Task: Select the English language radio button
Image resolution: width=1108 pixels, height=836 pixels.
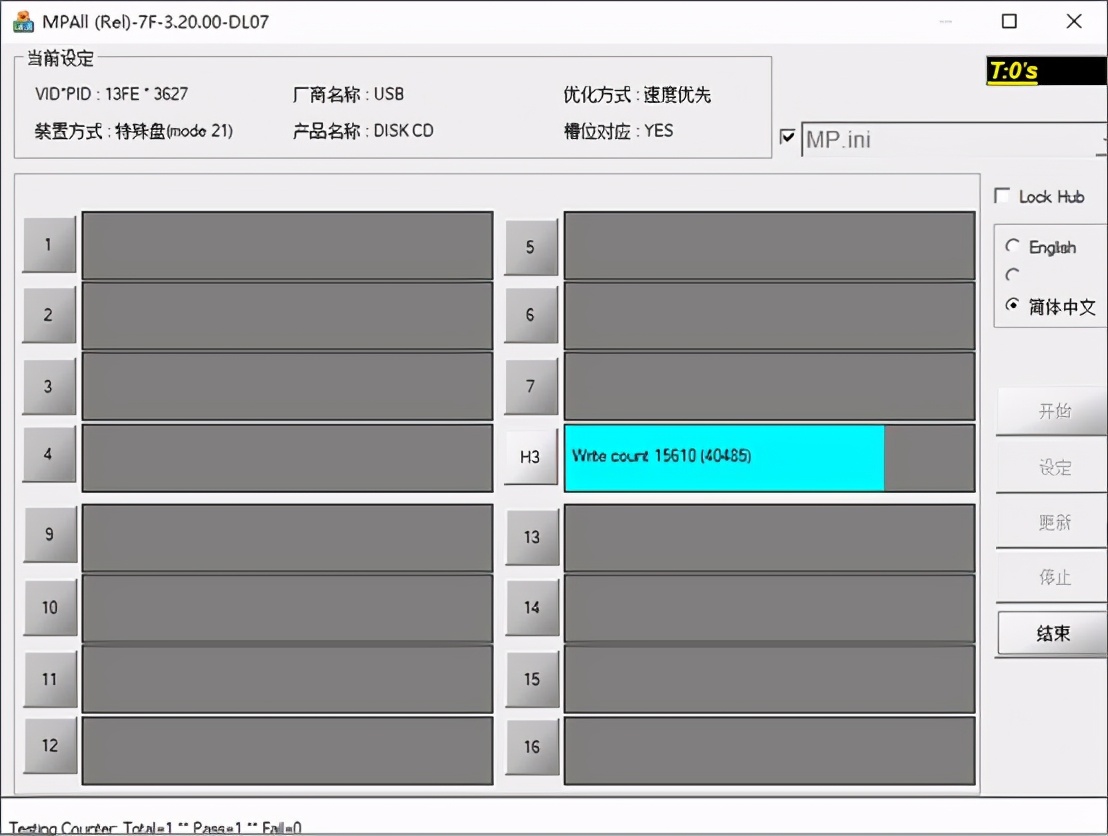Action: [1013, 246]
